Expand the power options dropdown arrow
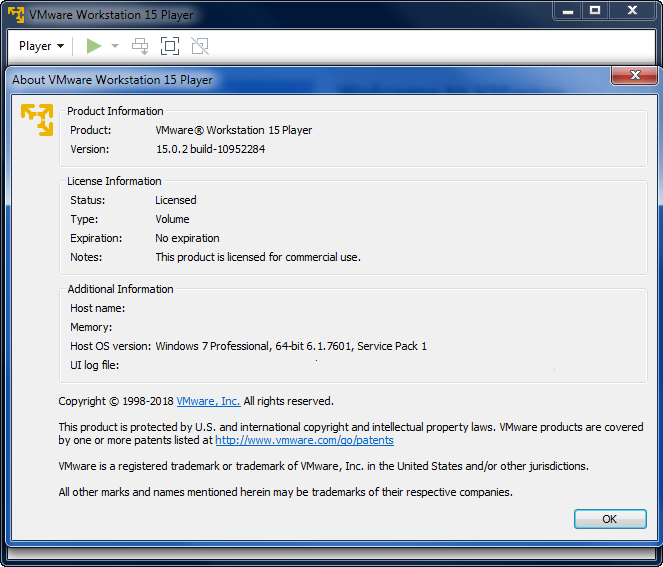The image size is (663, 567). click(x=115, y=46)
